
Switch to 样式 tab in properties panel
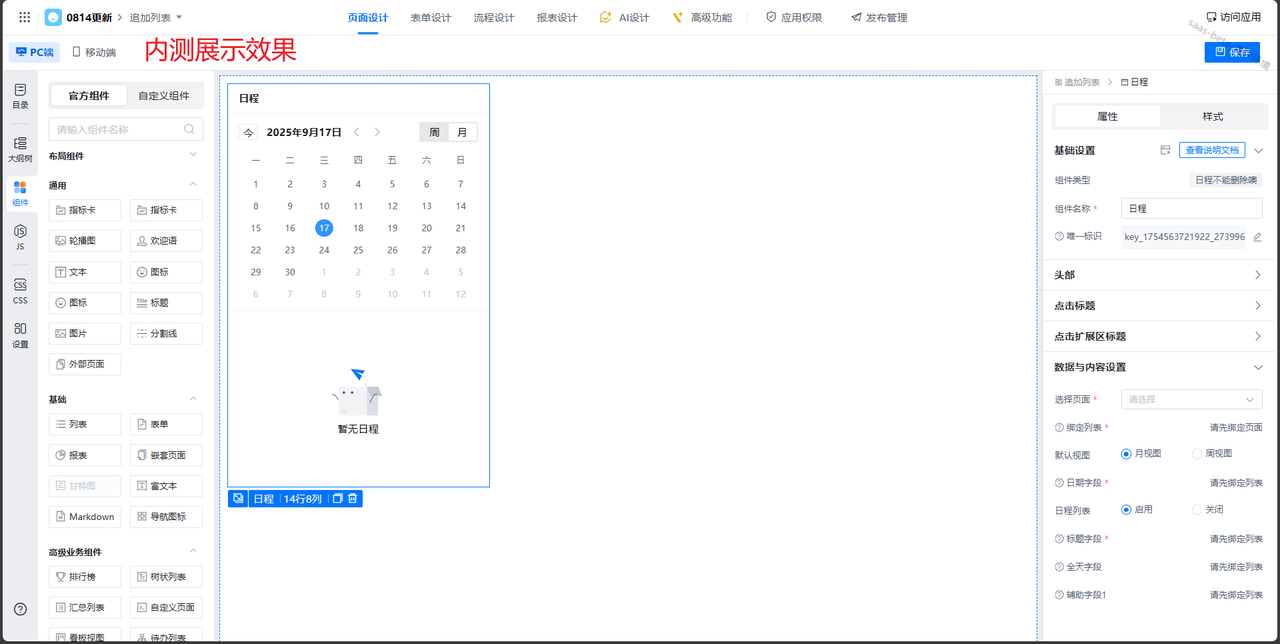[1212, 116]
